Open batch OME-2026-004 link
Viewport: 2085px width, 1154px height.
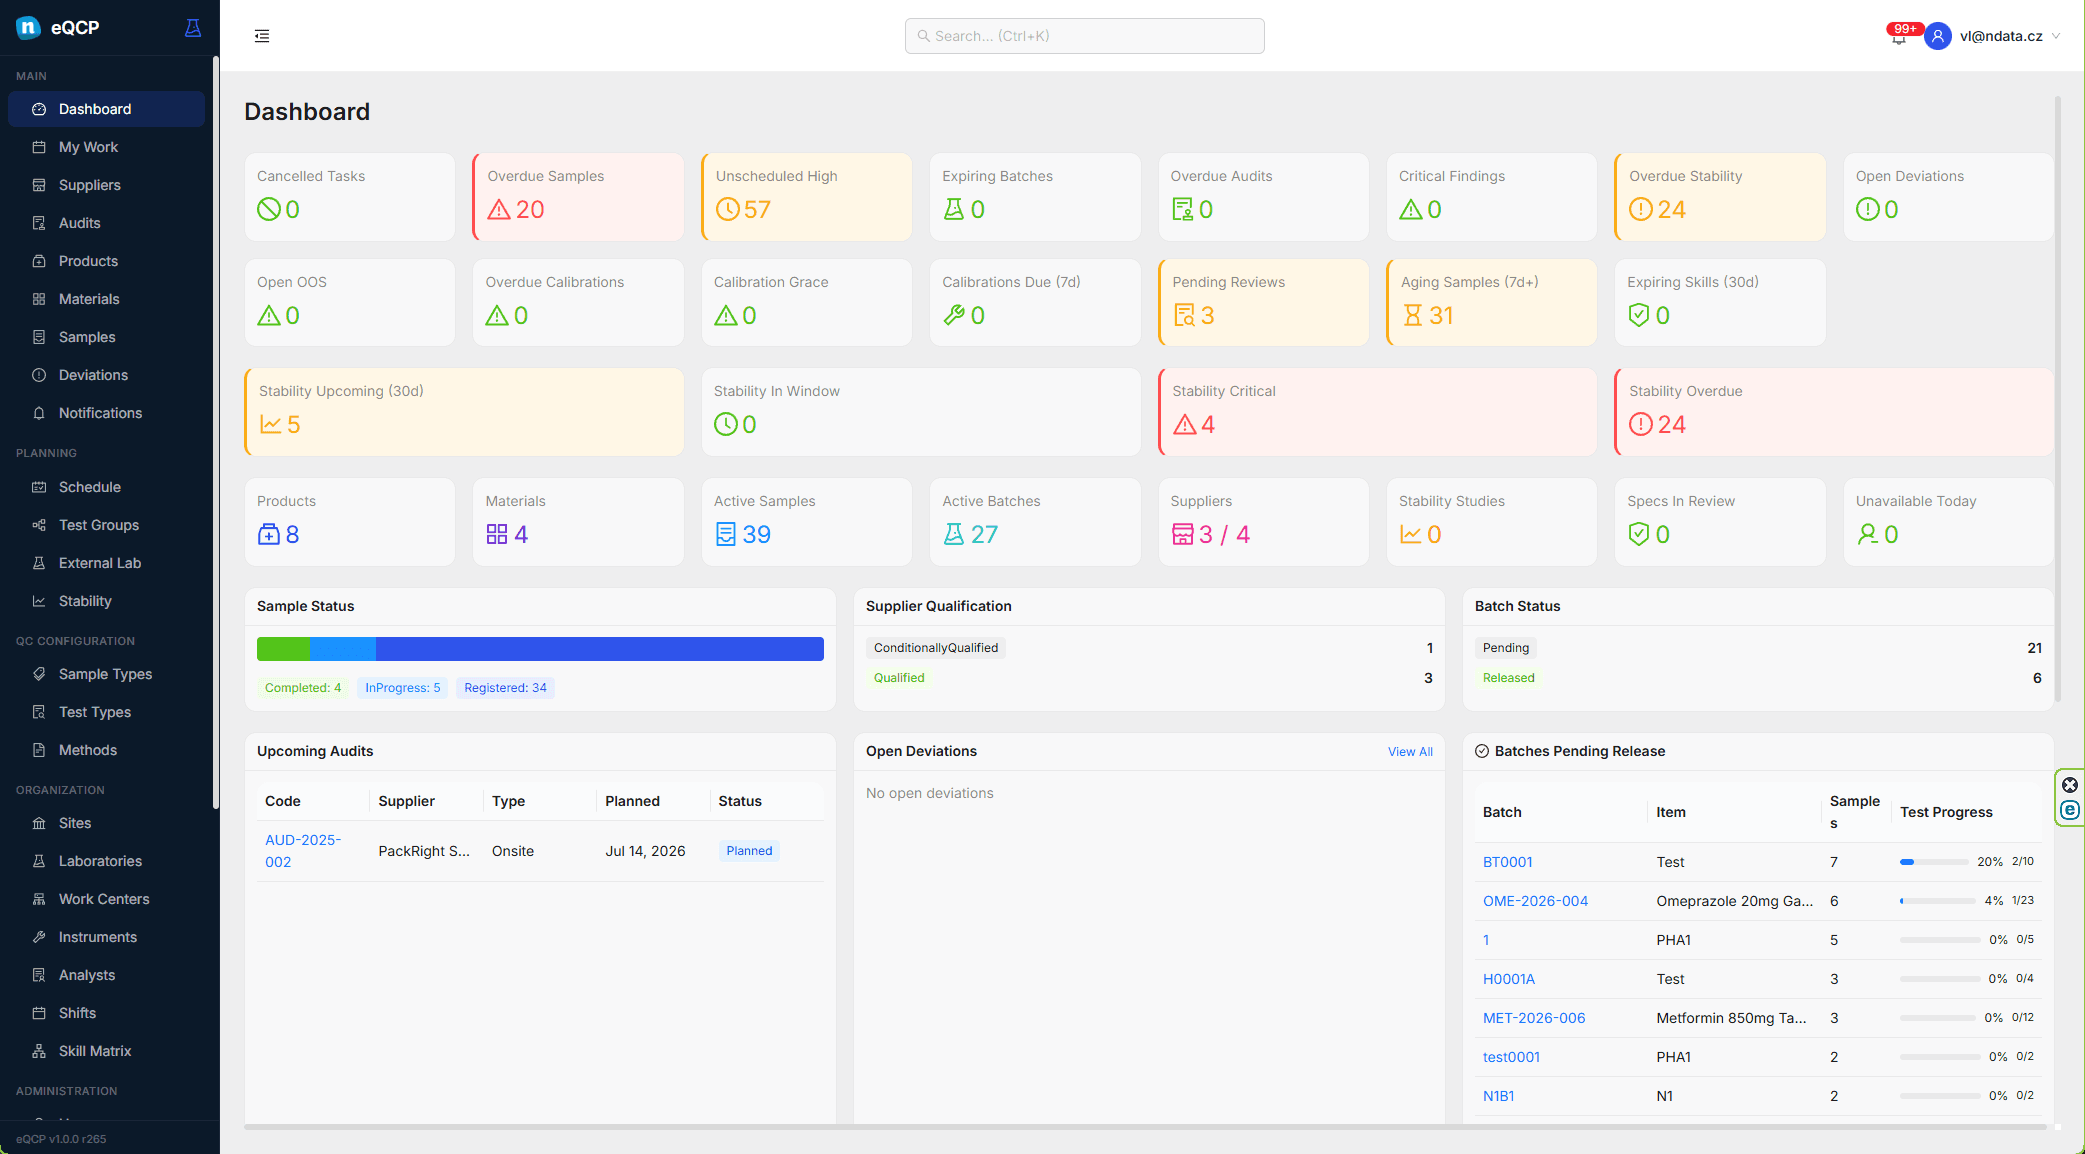point(1535,901)
